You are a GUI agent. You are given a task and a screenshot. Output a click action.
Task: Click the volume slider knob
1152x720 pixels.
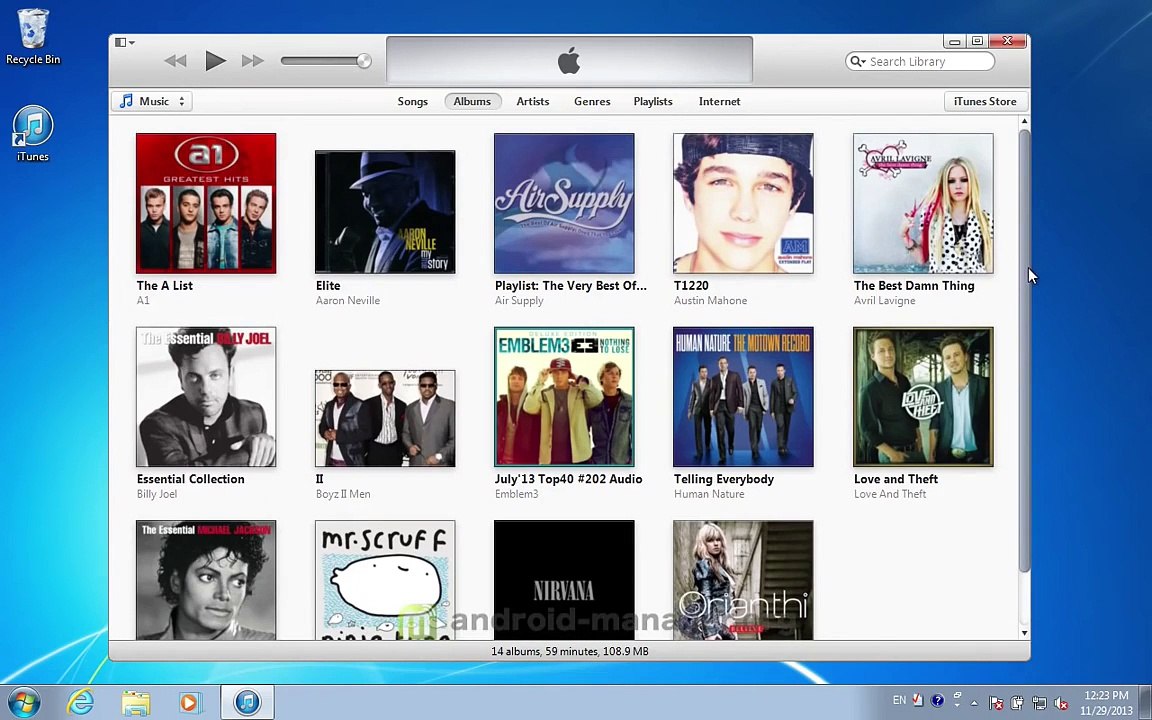coord(363,61)
